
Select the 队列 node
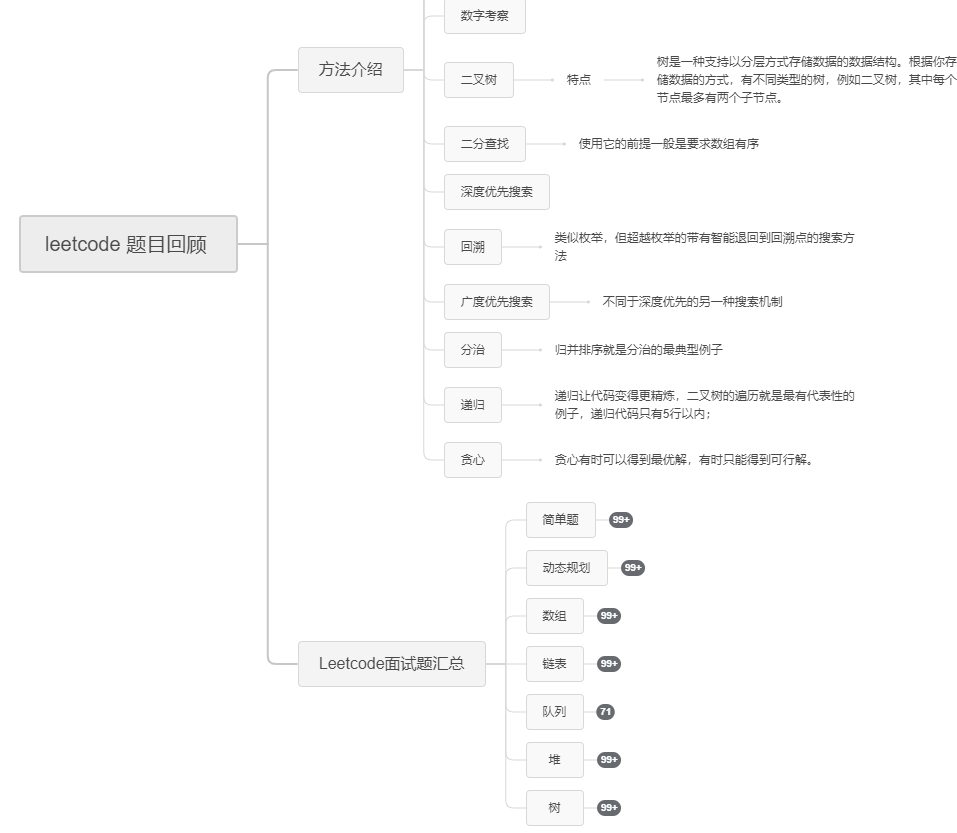[555, 712]
